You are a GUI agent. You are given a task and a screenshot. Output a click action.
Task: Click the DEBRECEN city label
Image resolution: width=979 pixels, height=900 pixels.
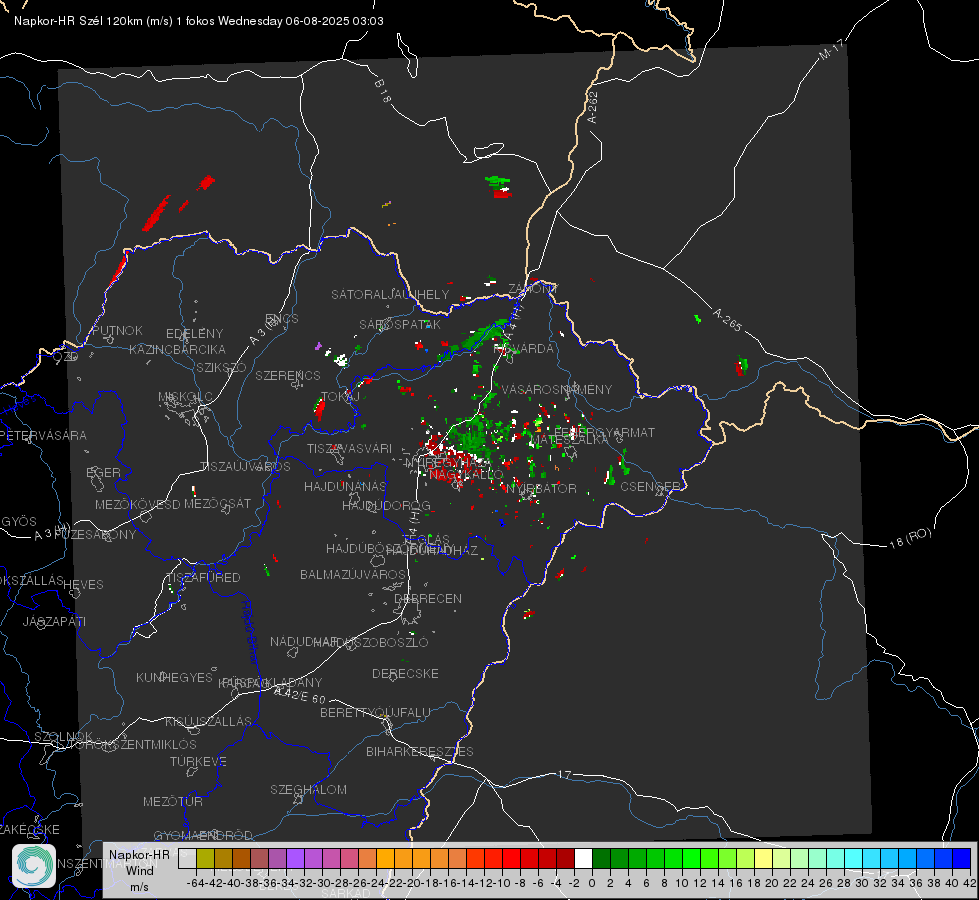pyautogui.click(x=428, y=598)
